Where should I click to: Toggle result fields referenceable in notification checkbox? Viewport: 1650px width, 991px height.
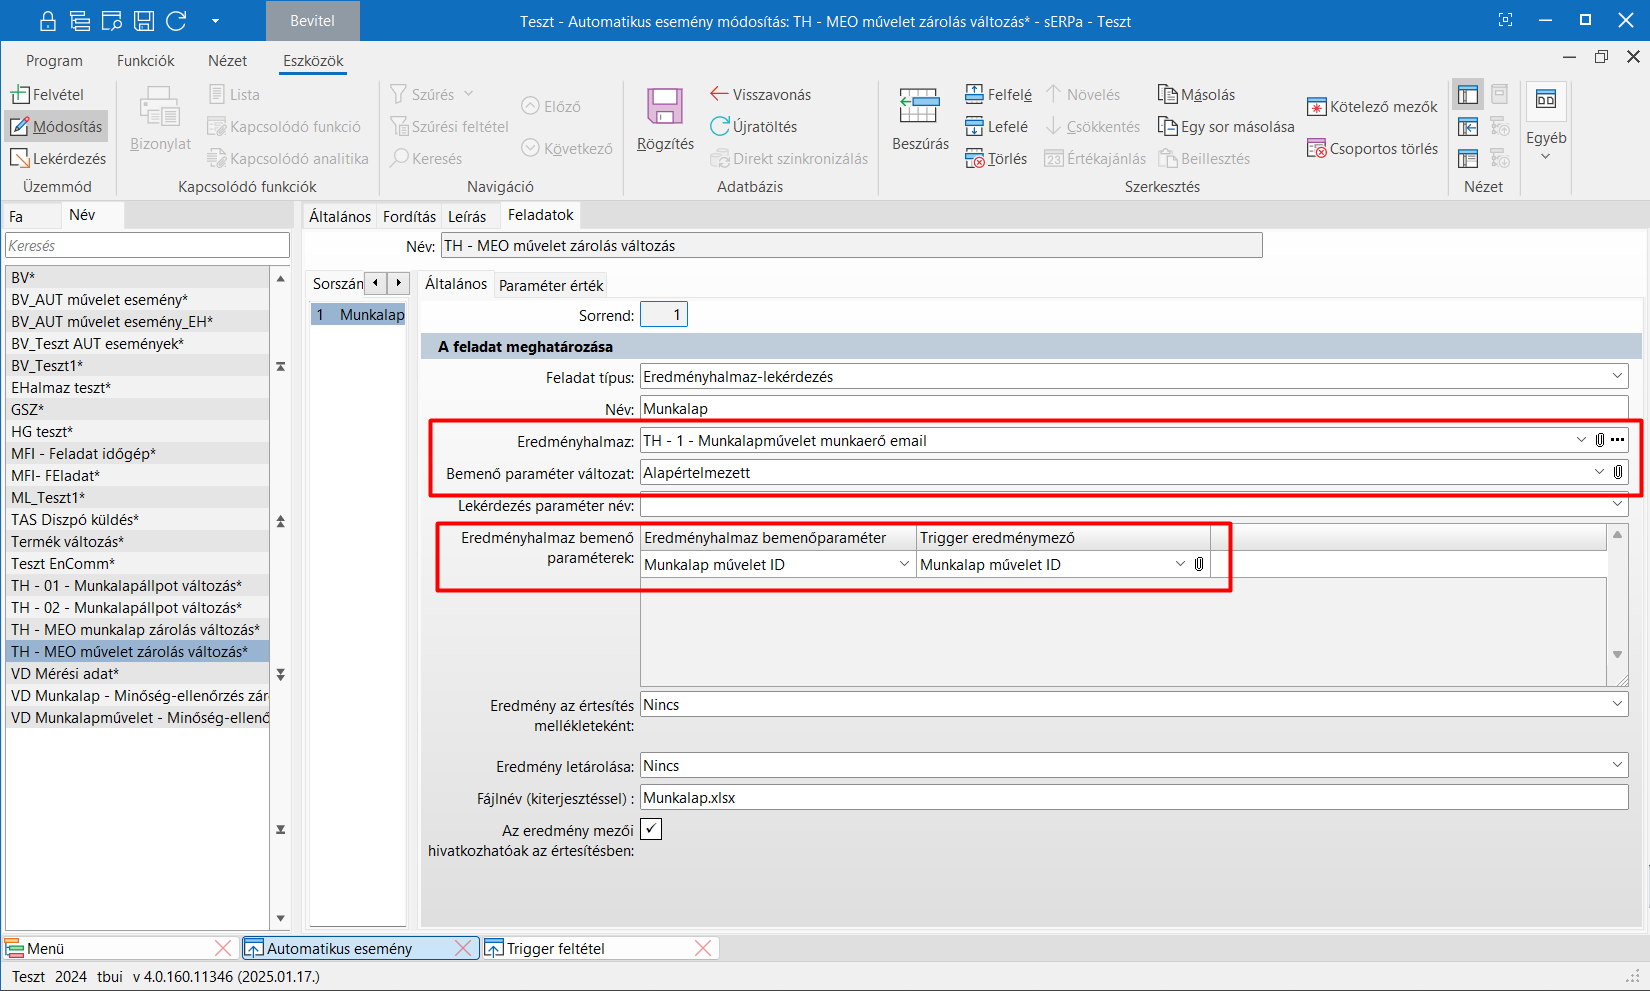(x=651, y=829)
